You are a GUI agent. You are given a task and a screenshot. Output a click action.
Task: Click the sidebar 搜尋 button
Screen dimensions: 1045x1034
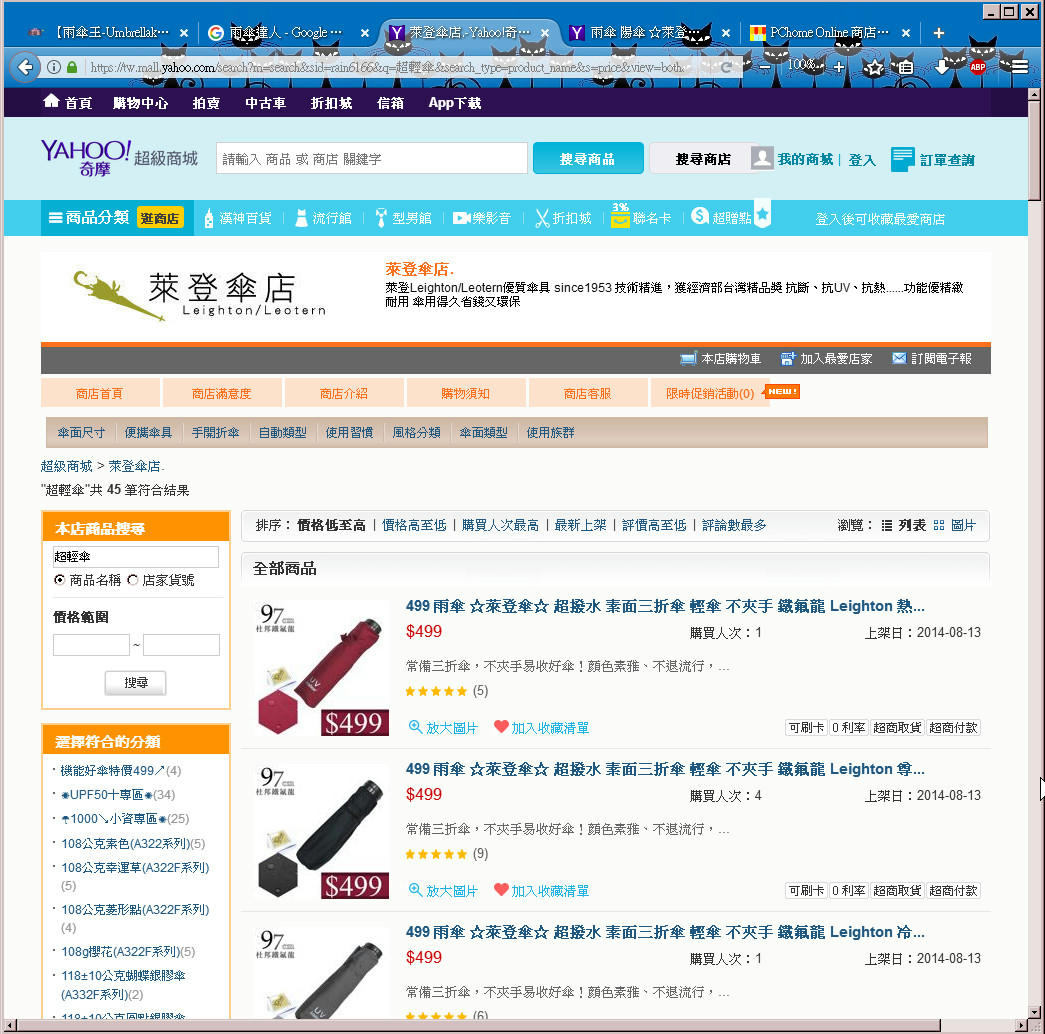pos(135,683)
